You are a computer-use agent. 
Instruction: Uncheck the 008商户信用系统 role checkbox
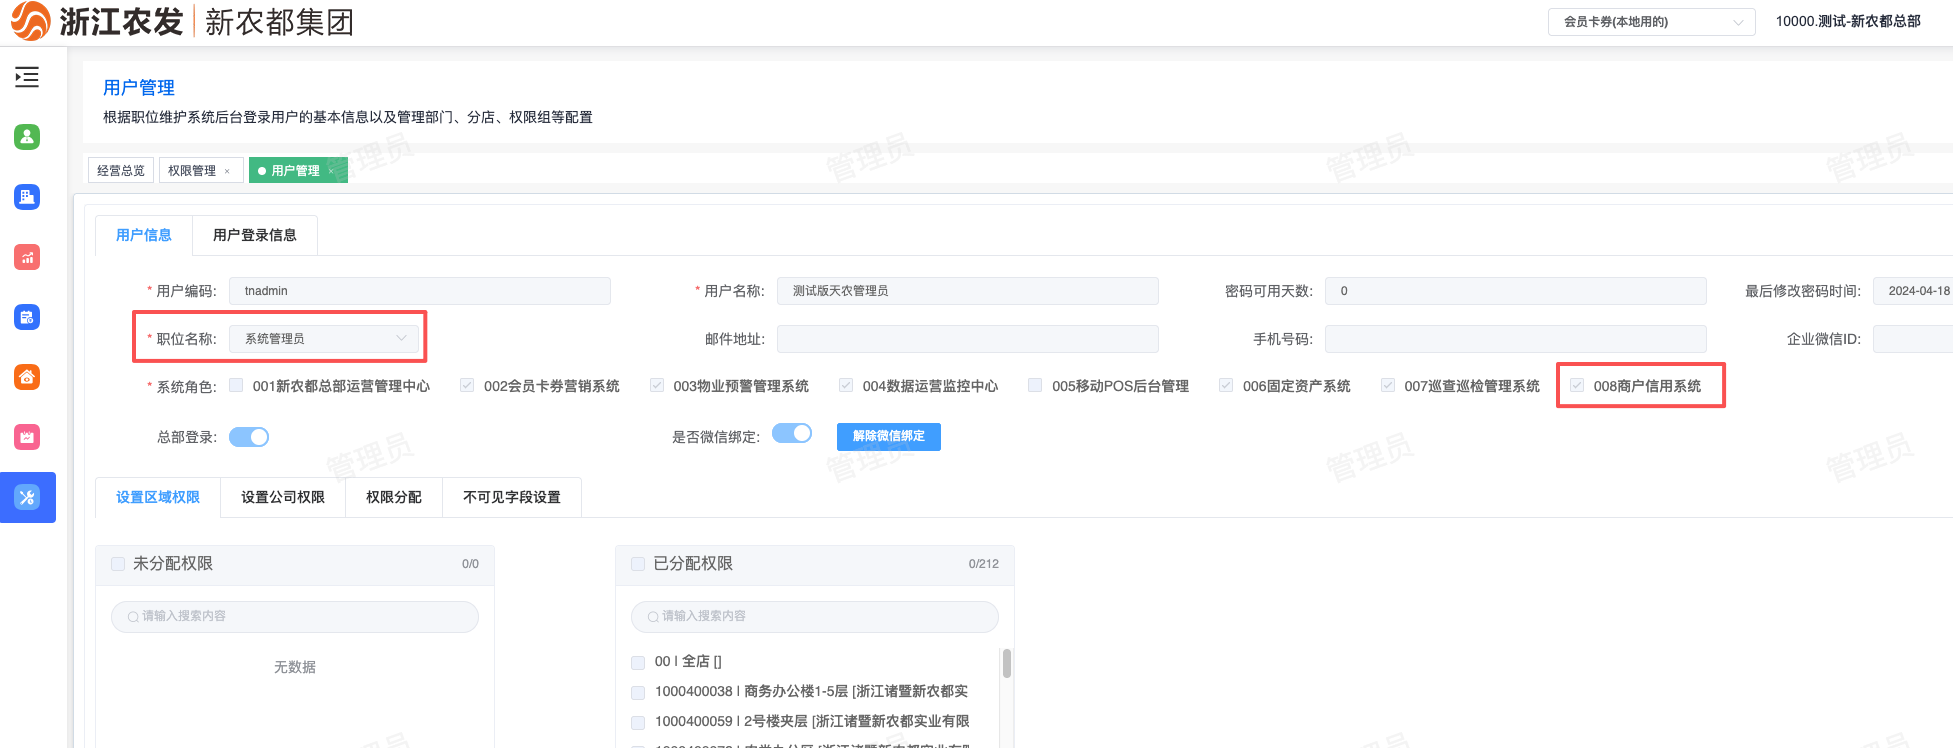click(1577, 385)
